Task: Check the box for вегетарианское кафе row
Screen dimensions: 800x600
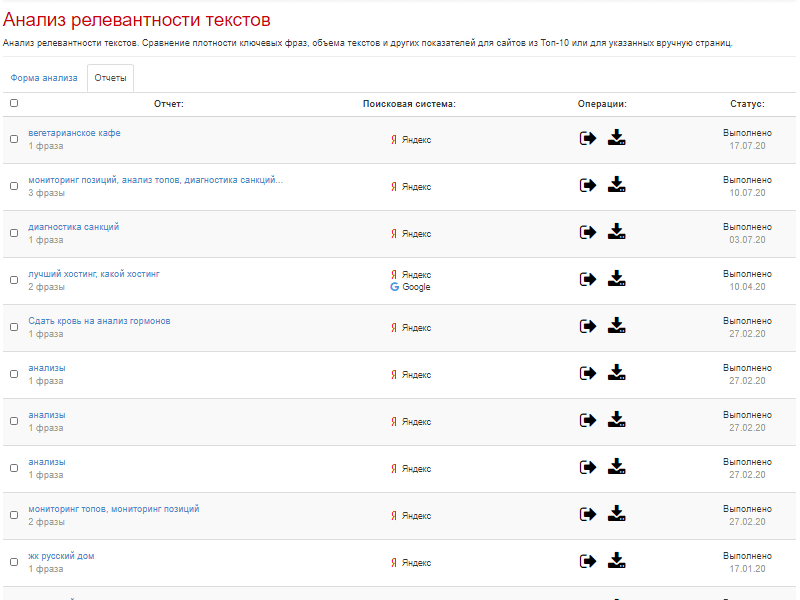Action: (x=14, y=139)
